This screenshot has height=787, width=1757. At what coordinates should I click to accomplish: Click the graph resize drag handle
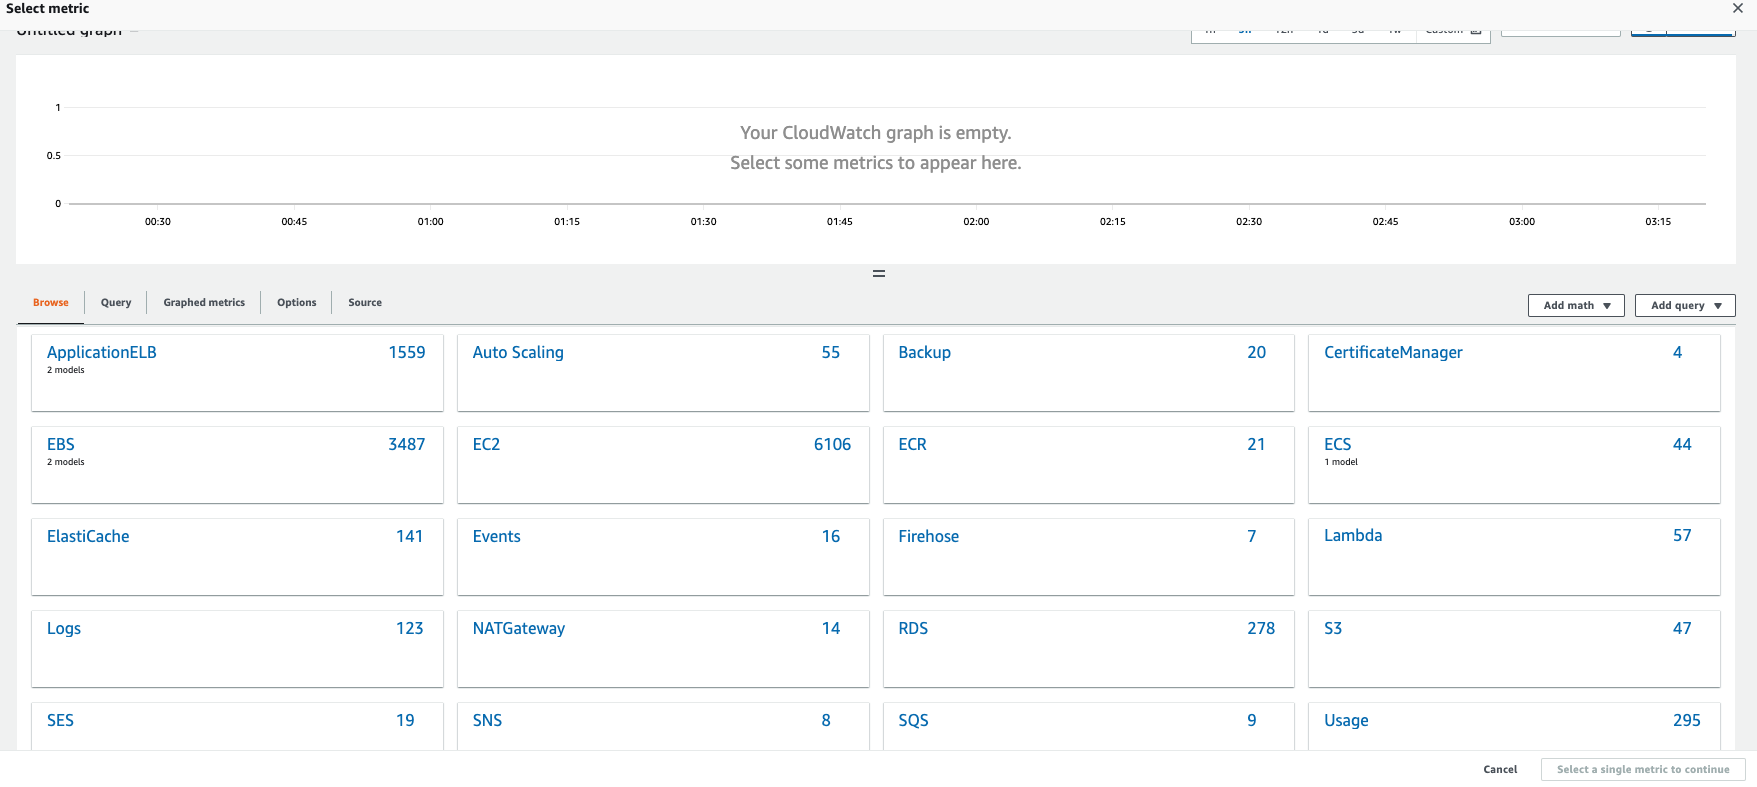click(x=878, y=273)
